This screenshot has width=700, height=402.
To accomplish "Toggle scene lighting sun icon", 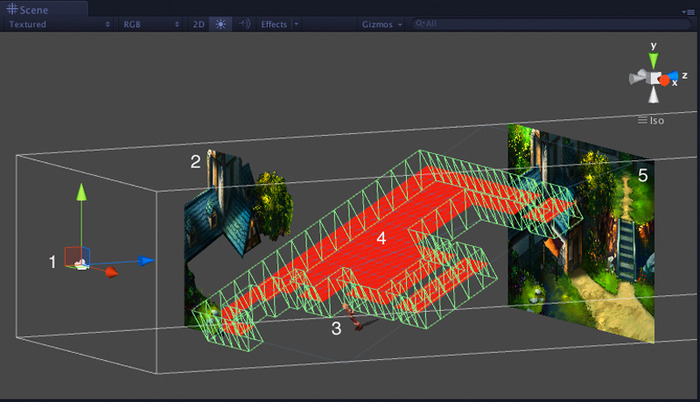I will pos(221,24).
